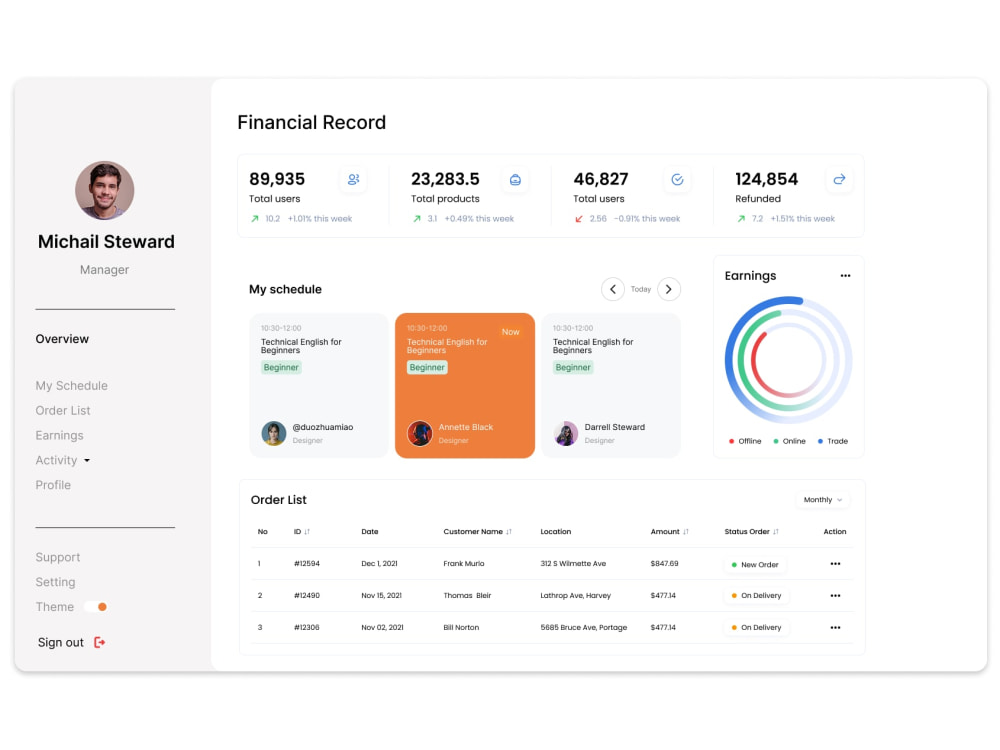Open Order List from sidebar
Image resolution: width=1000 pixels, height=750 pixels.
click(x=62, y=411)
